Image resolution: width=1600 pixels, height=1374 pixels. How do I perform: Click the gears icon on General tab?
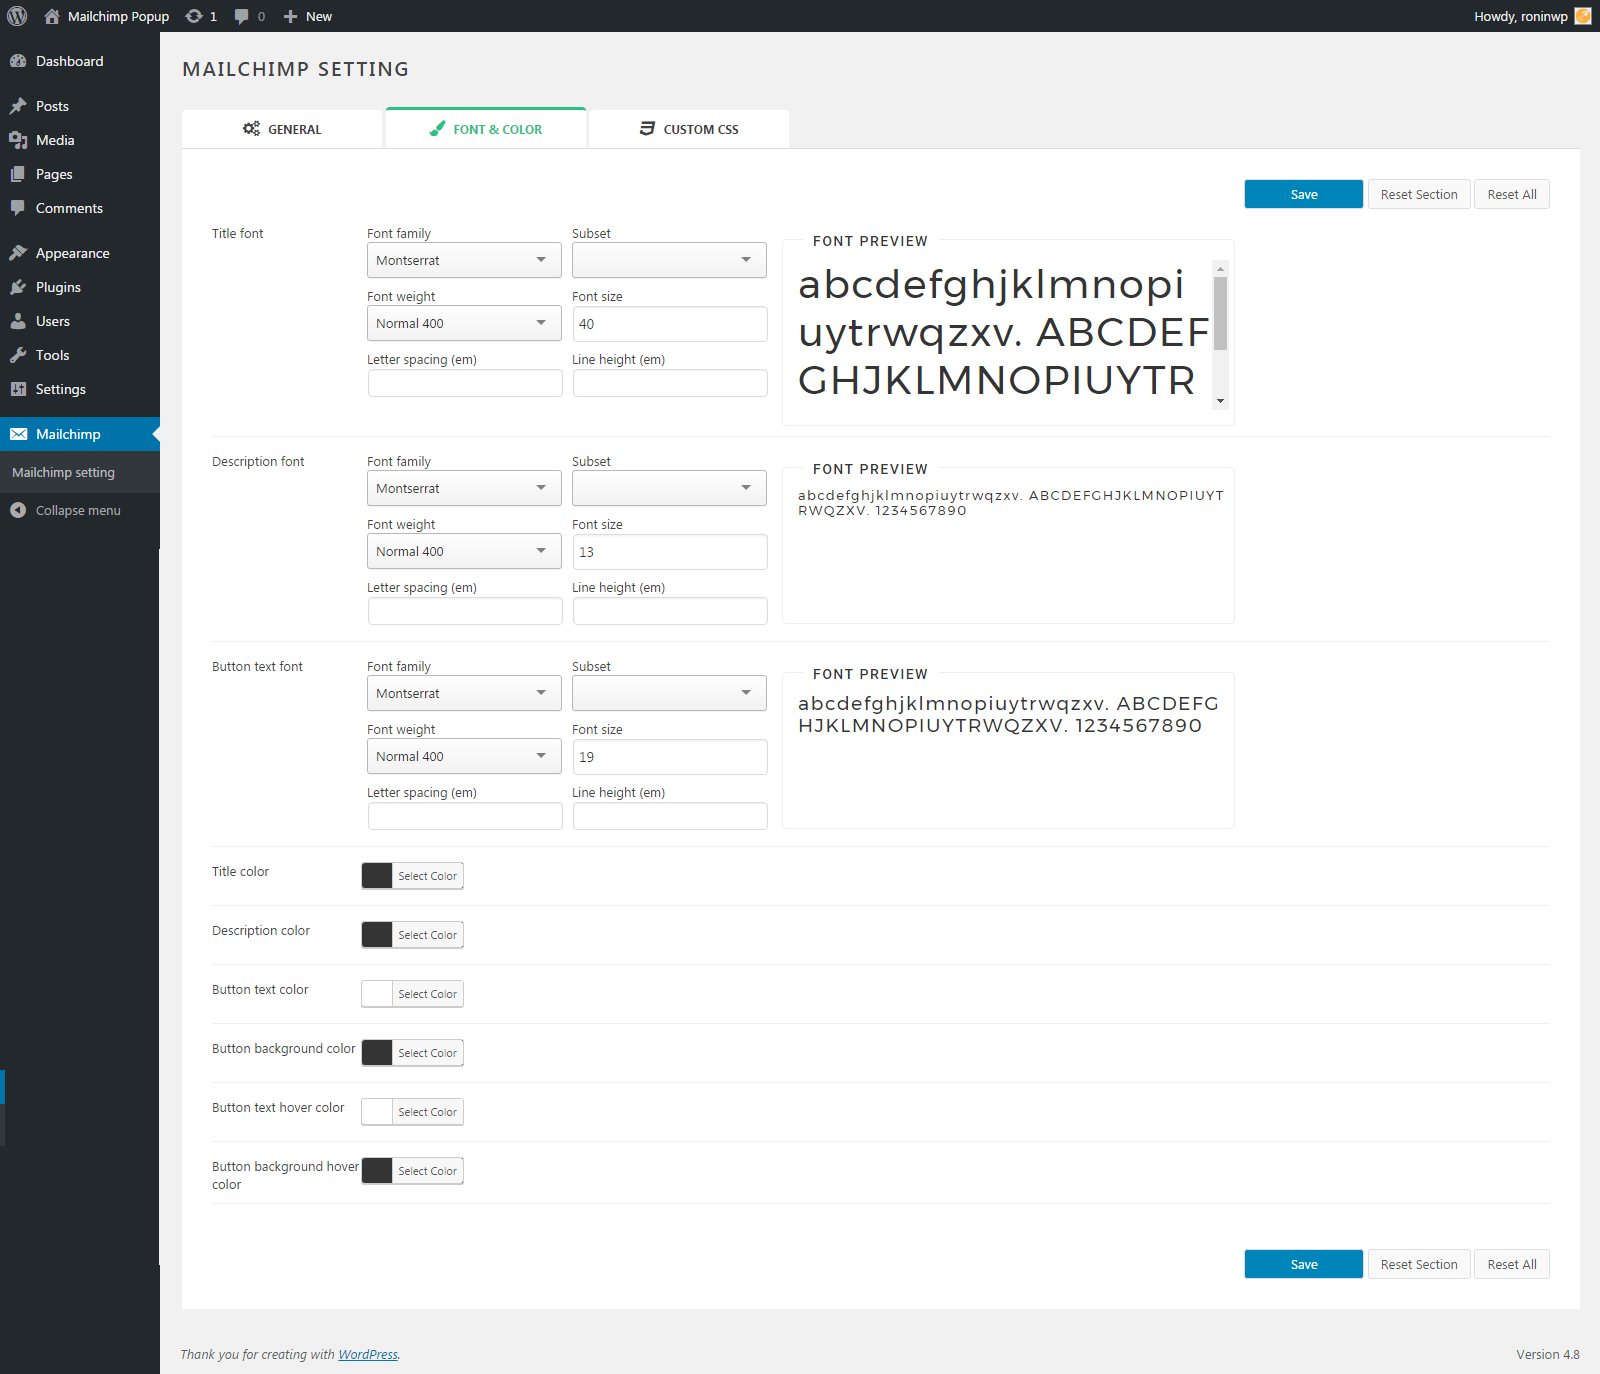pos(251,129)
